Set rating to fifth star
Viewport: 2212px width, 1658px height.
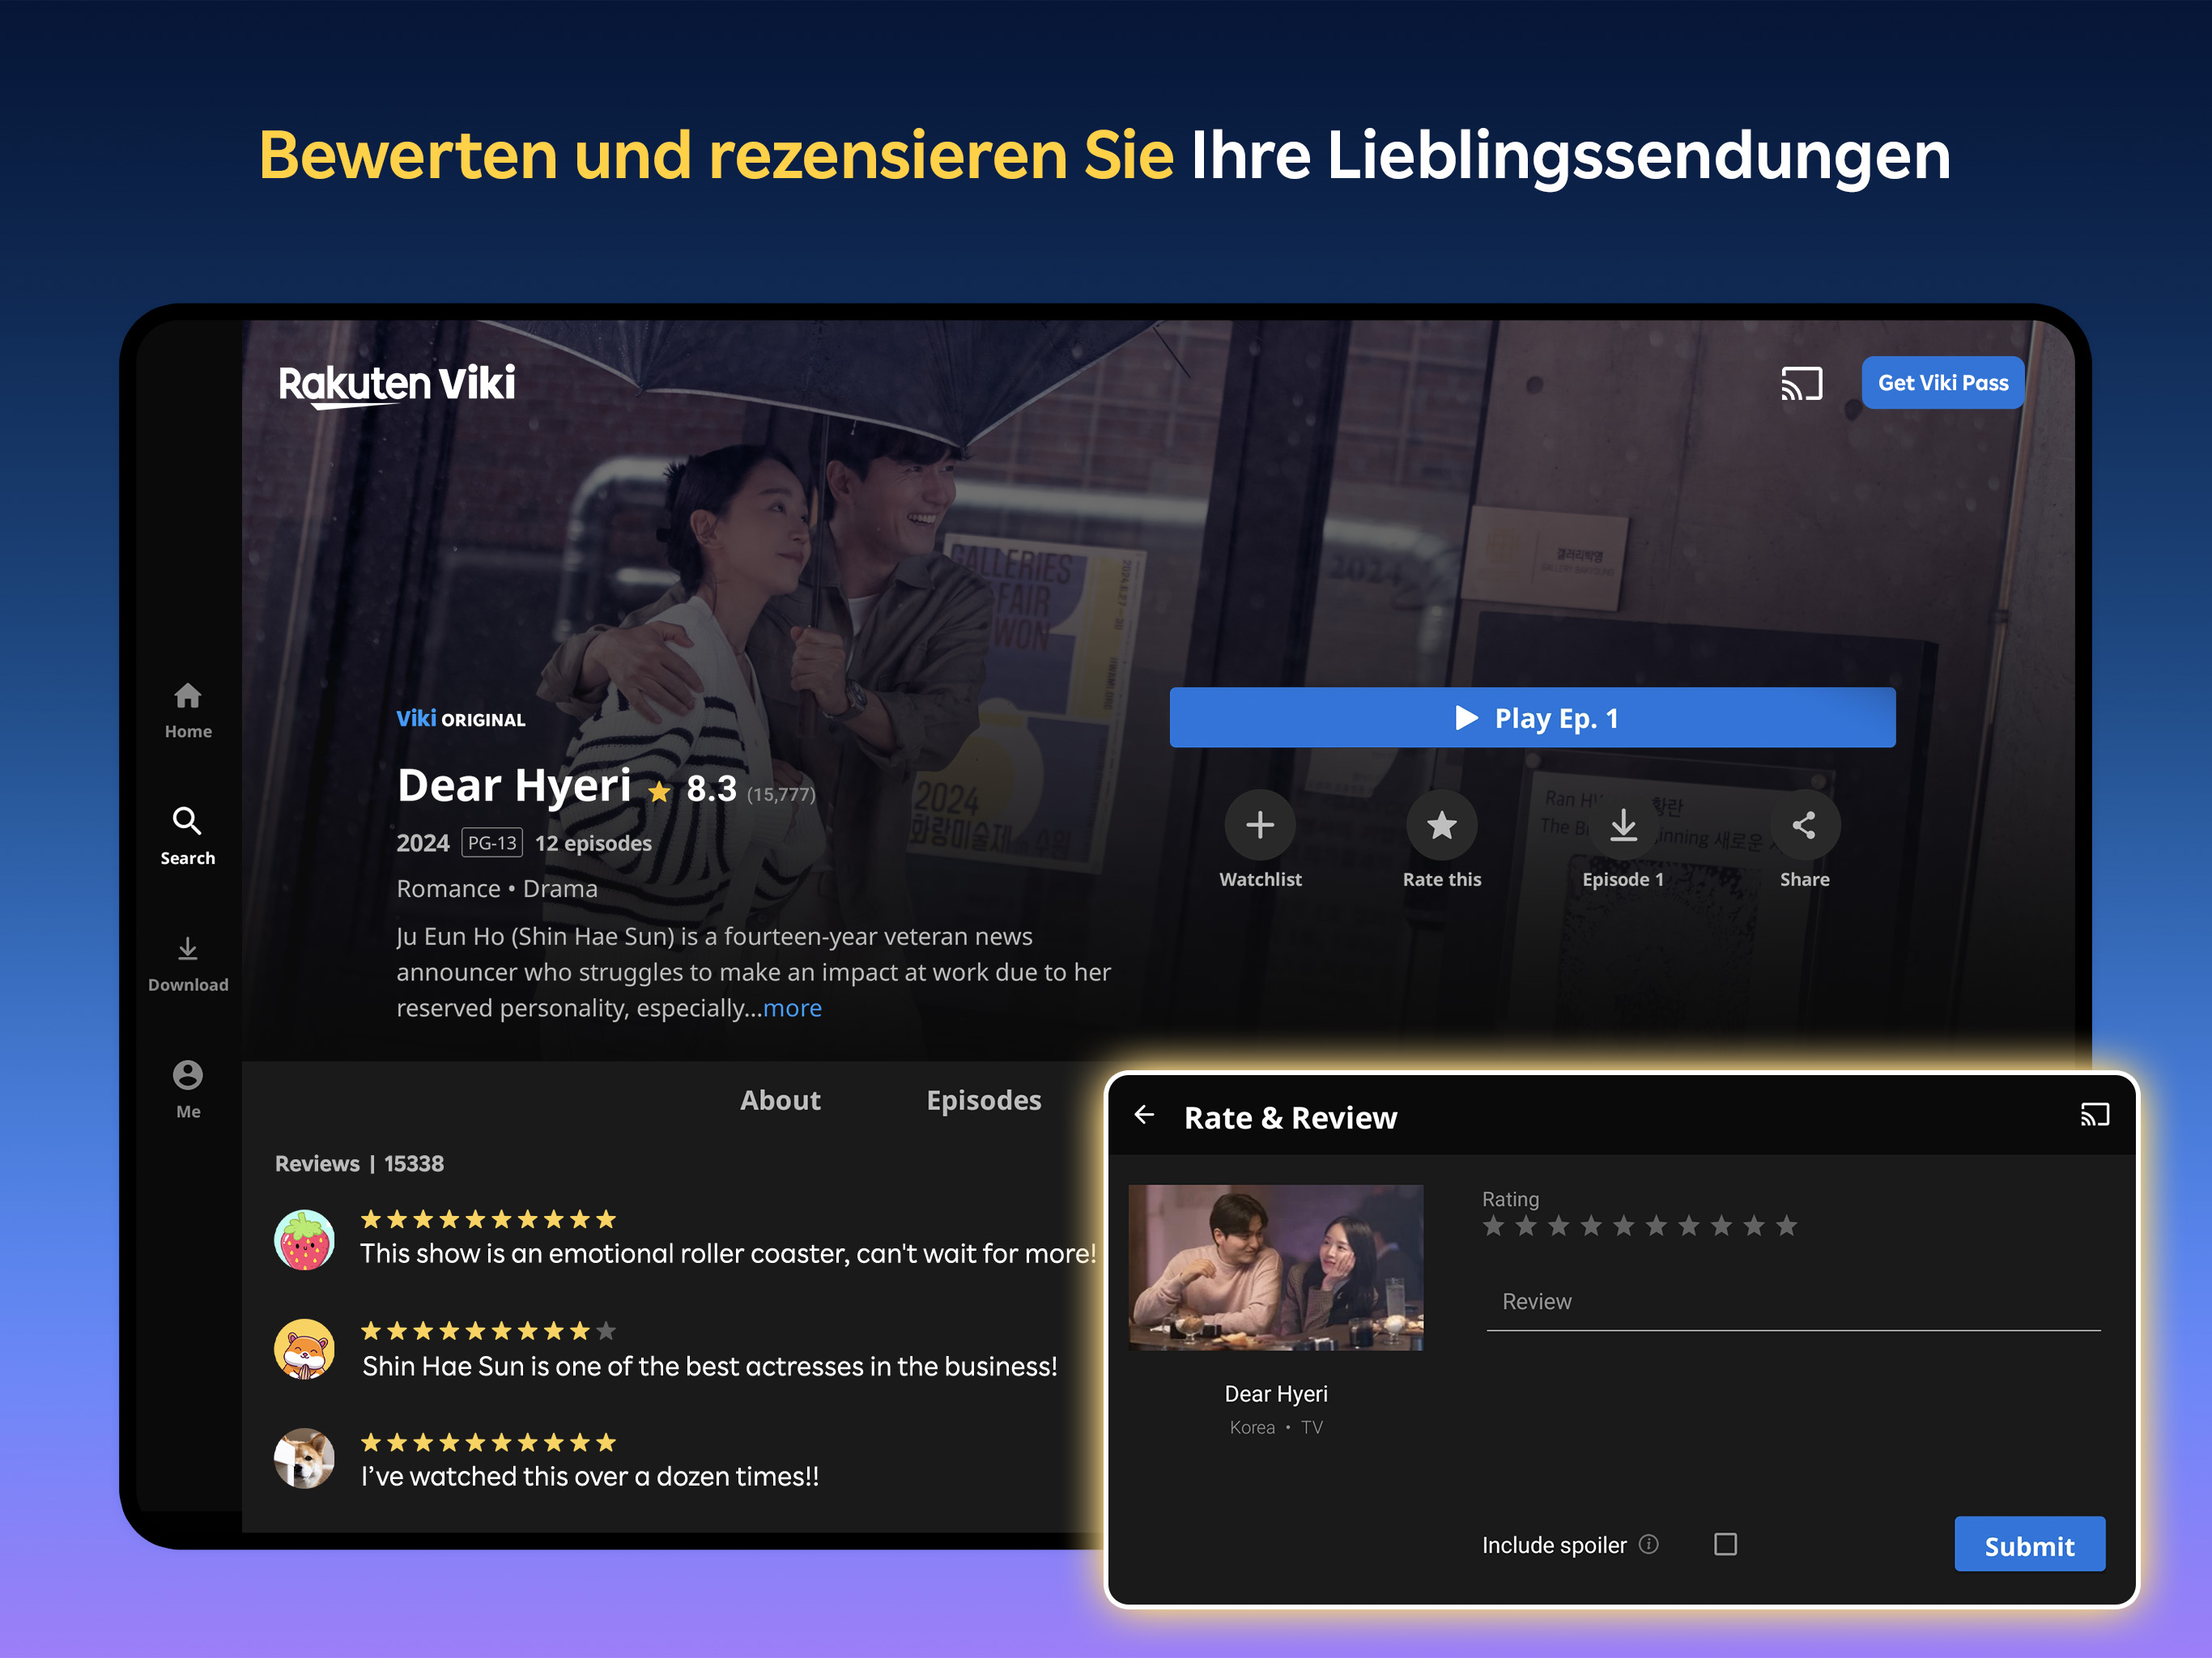tap(1623, 1226)
